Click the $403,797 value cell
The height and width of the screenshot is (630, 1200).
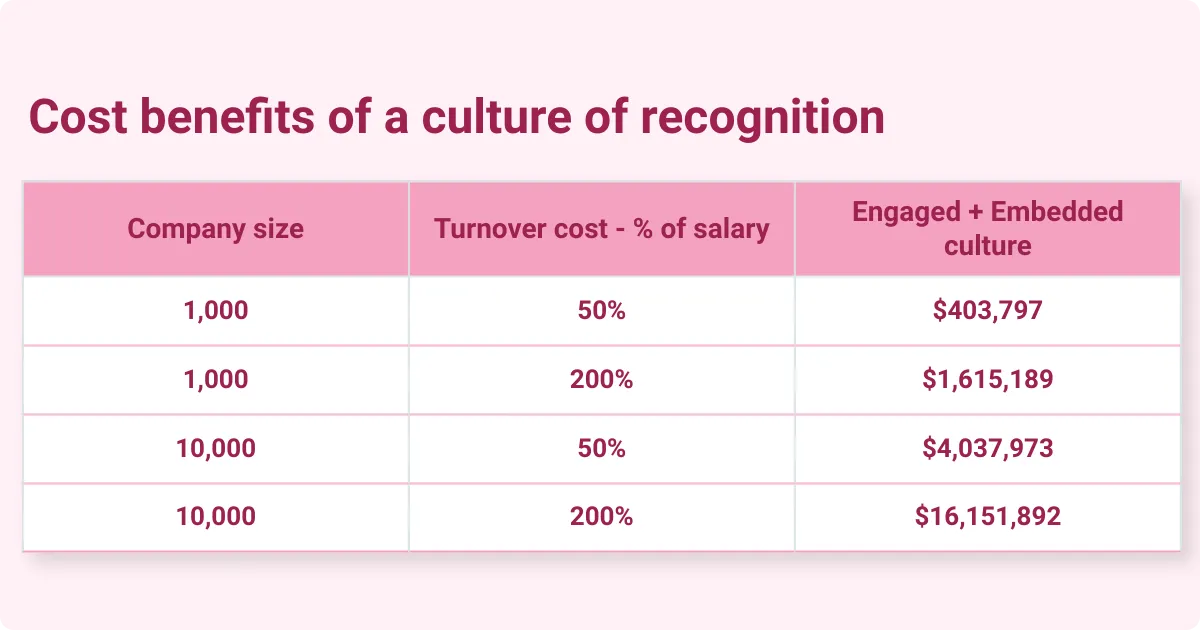[987, 311]
